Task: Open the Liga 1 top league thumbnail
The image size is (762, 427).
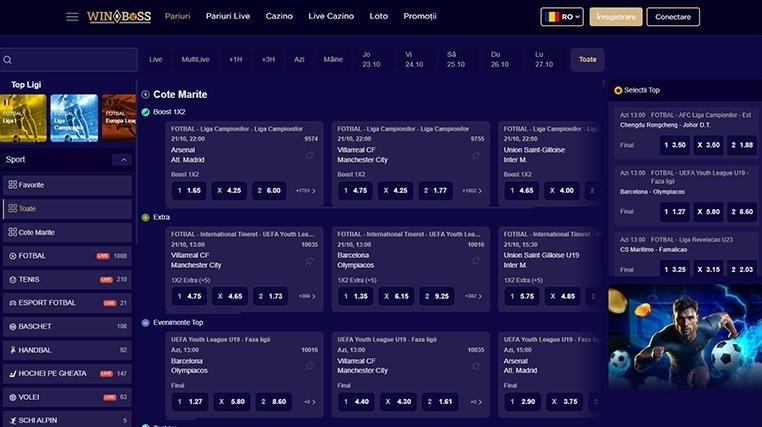Action: (23, 118)
